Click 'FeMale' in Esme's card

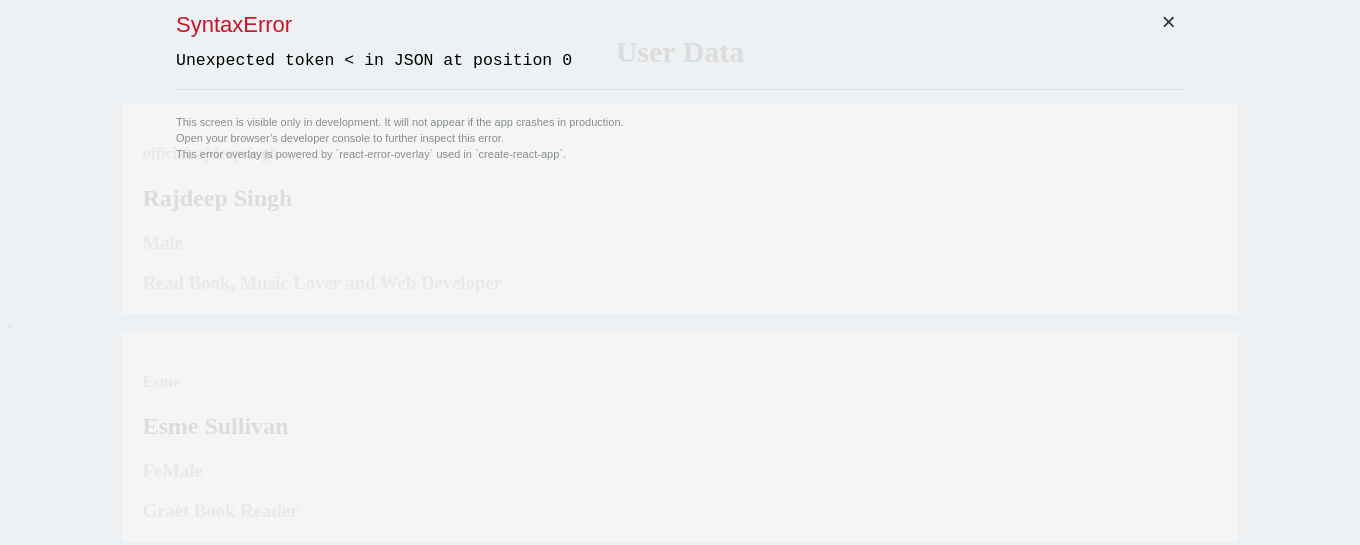[173, 471]
